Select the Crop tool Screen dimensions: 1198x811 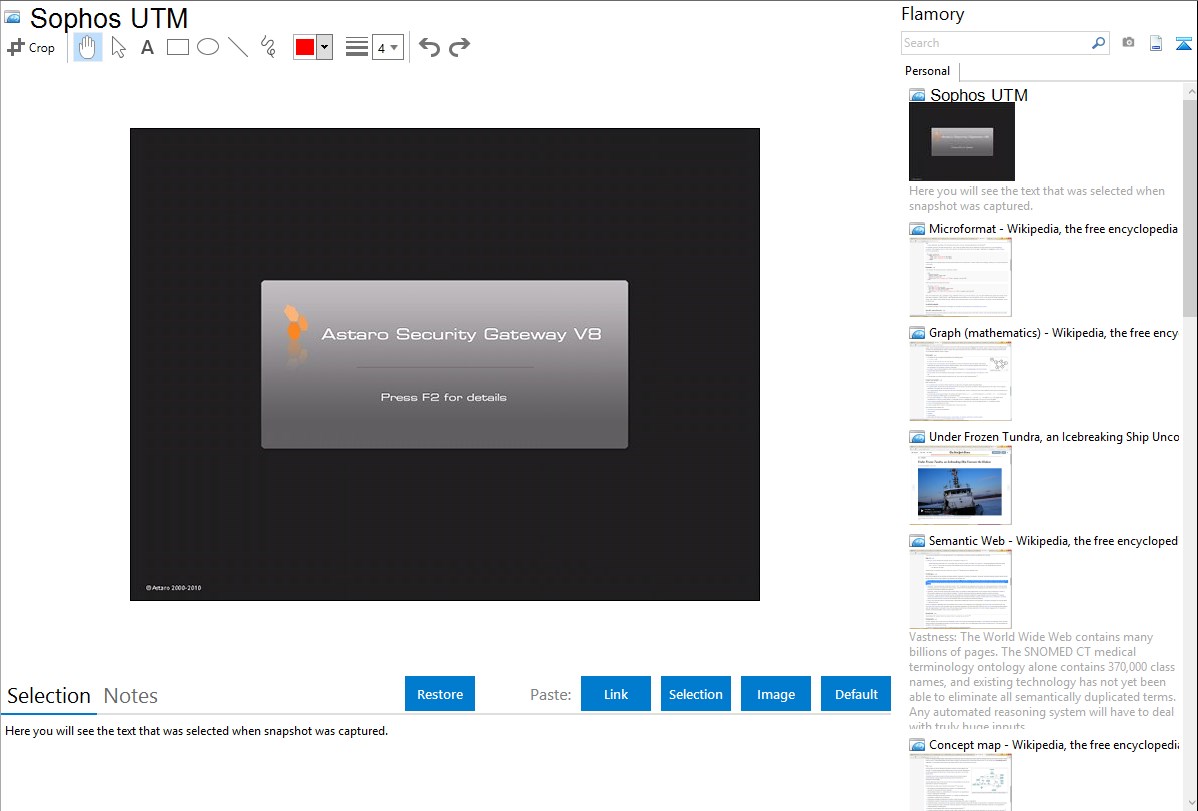31,47
